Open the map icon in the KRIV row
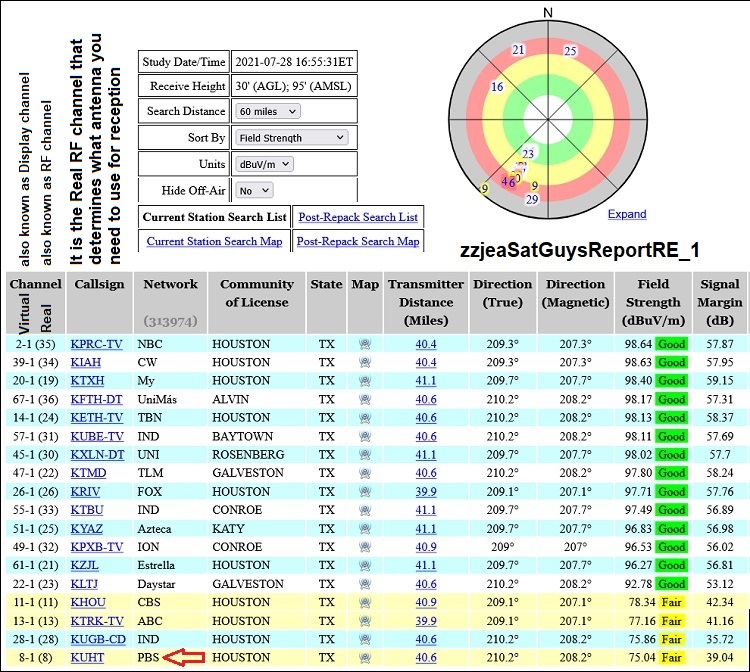The height and width of the screenshot is (672, 750). click(x=365, y=492)
